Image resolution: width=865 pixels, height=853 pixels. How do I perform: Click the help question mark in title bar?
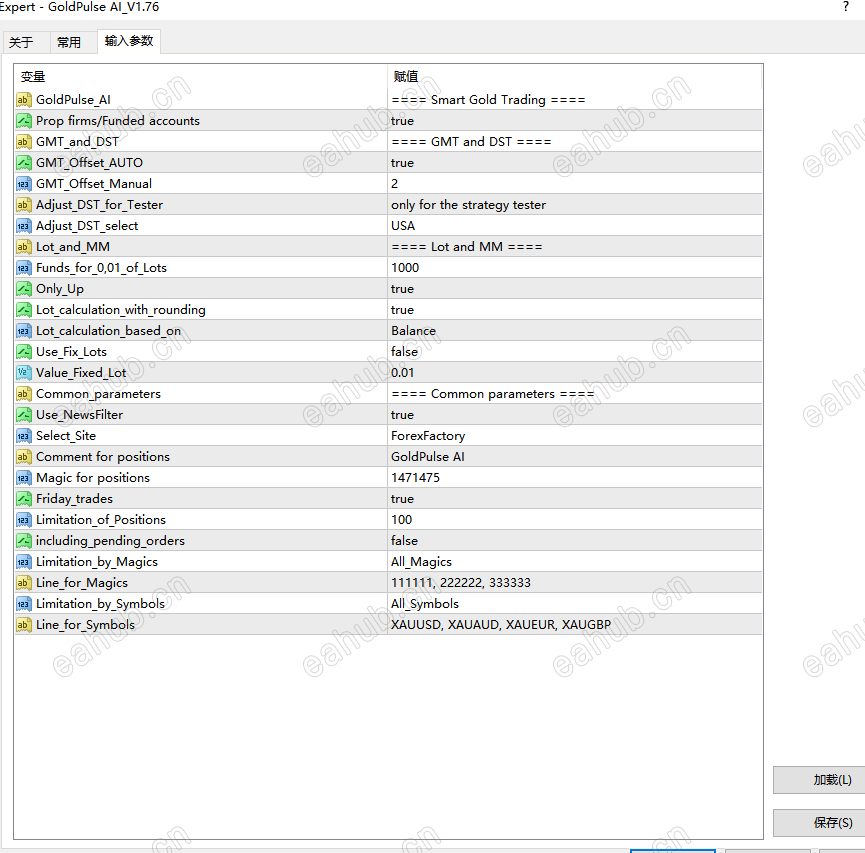[846, 7]
